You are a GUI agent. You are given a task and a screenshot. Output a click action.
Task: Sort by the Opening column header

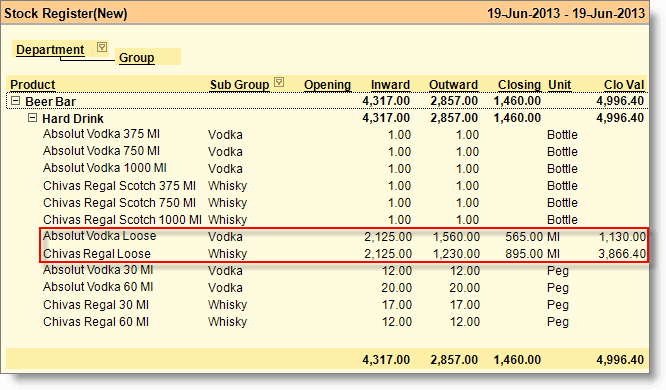(327, 85)
